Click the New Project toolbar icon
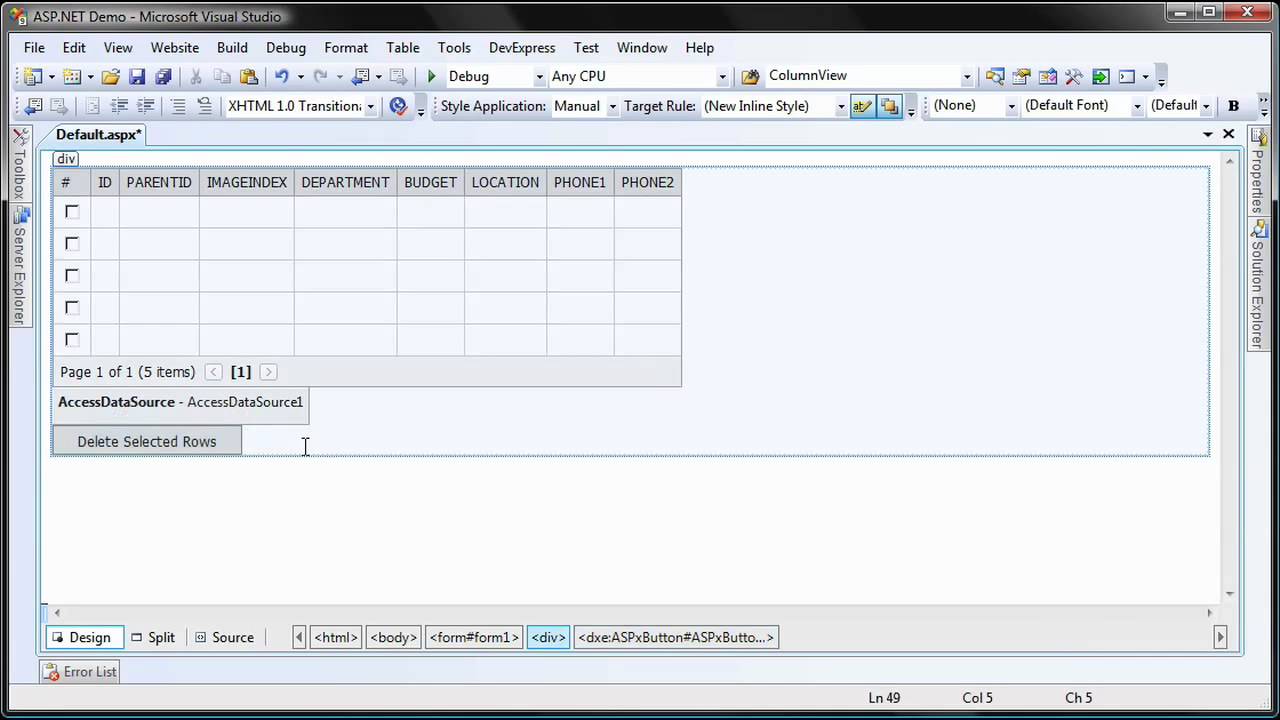Viewport: 1280px width, 720px height. coord(32,76)
